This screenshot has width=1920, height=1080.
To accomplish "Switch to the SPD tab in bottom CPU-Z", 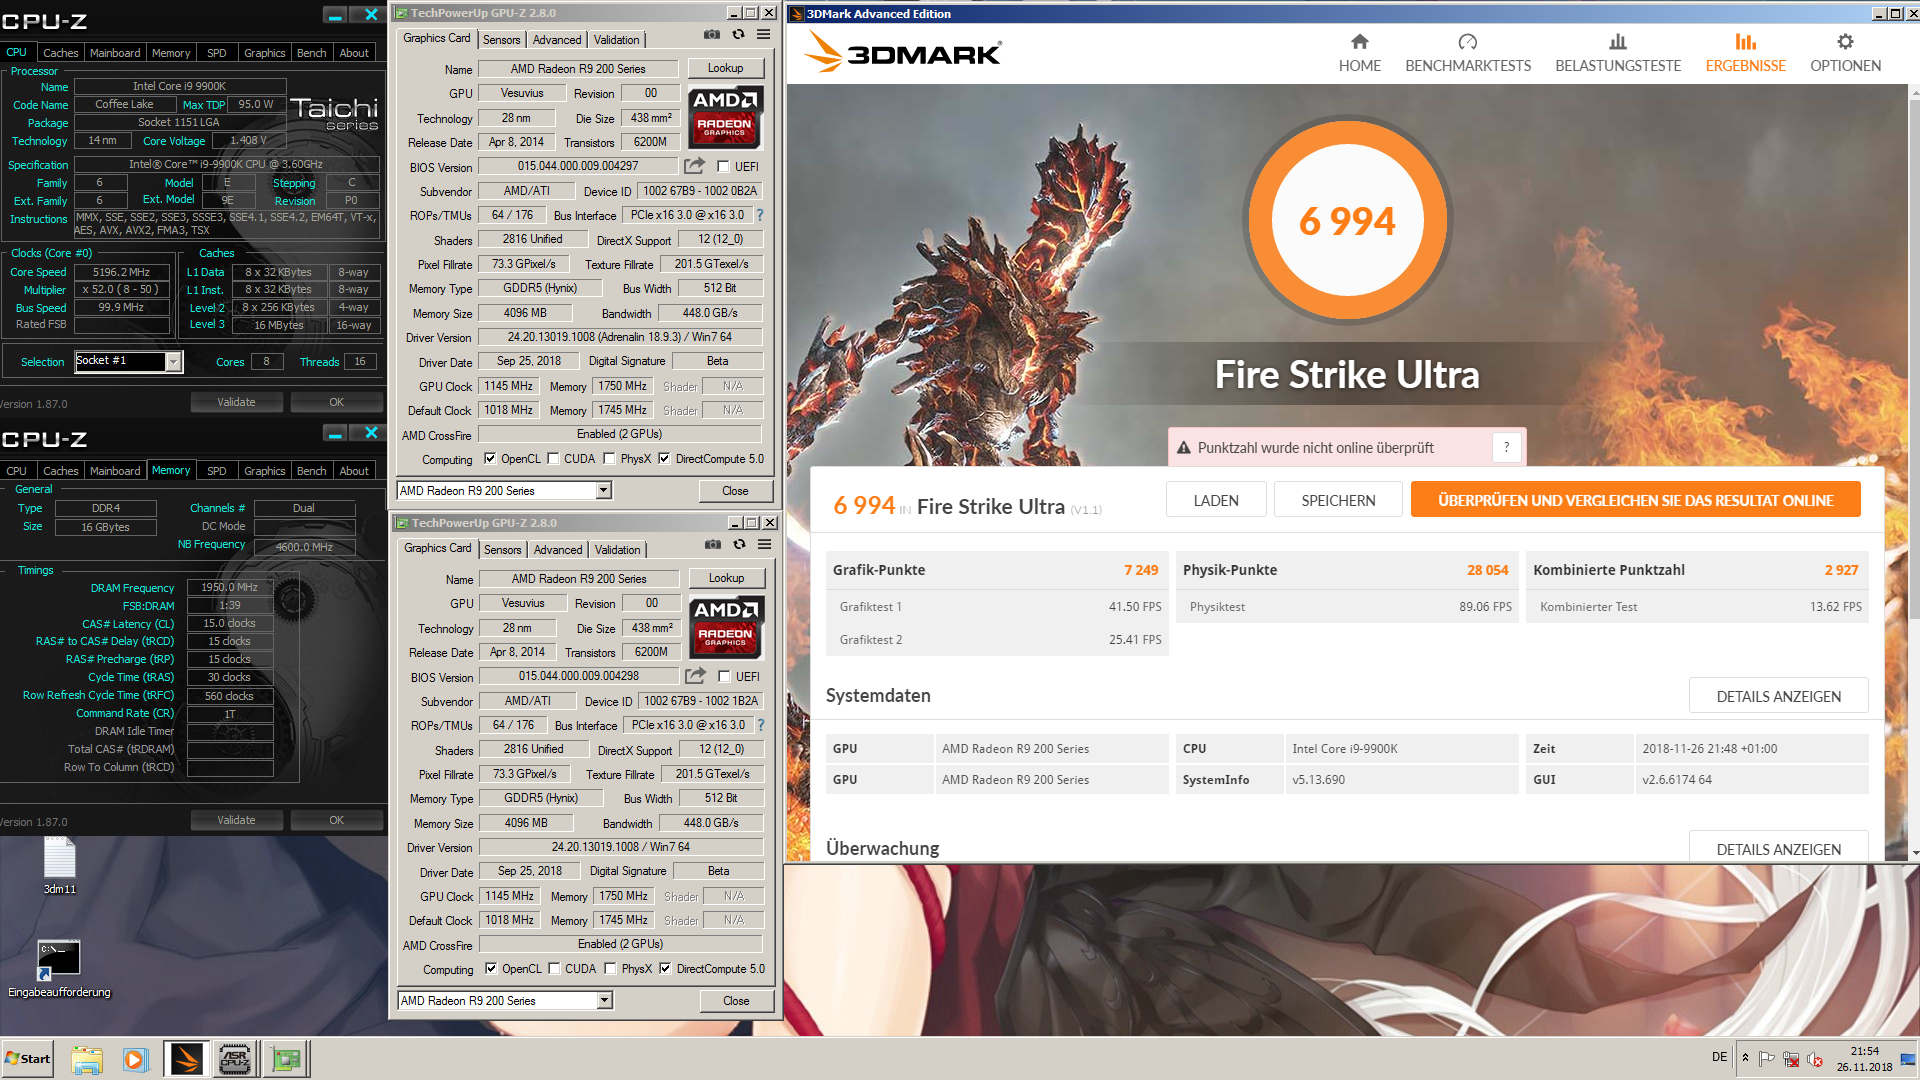I will click(x=217, y=471).
